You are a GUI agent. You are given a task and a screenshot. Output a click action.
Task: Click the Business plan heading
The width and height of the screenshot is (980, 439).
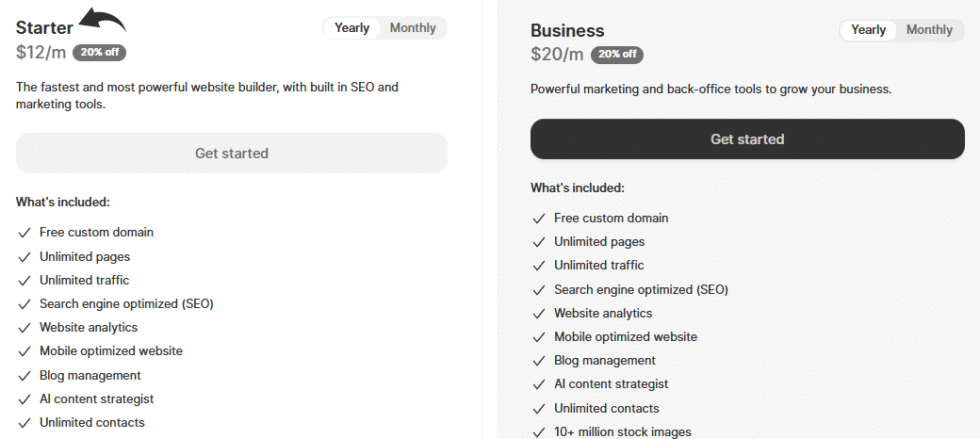(567, 31)
